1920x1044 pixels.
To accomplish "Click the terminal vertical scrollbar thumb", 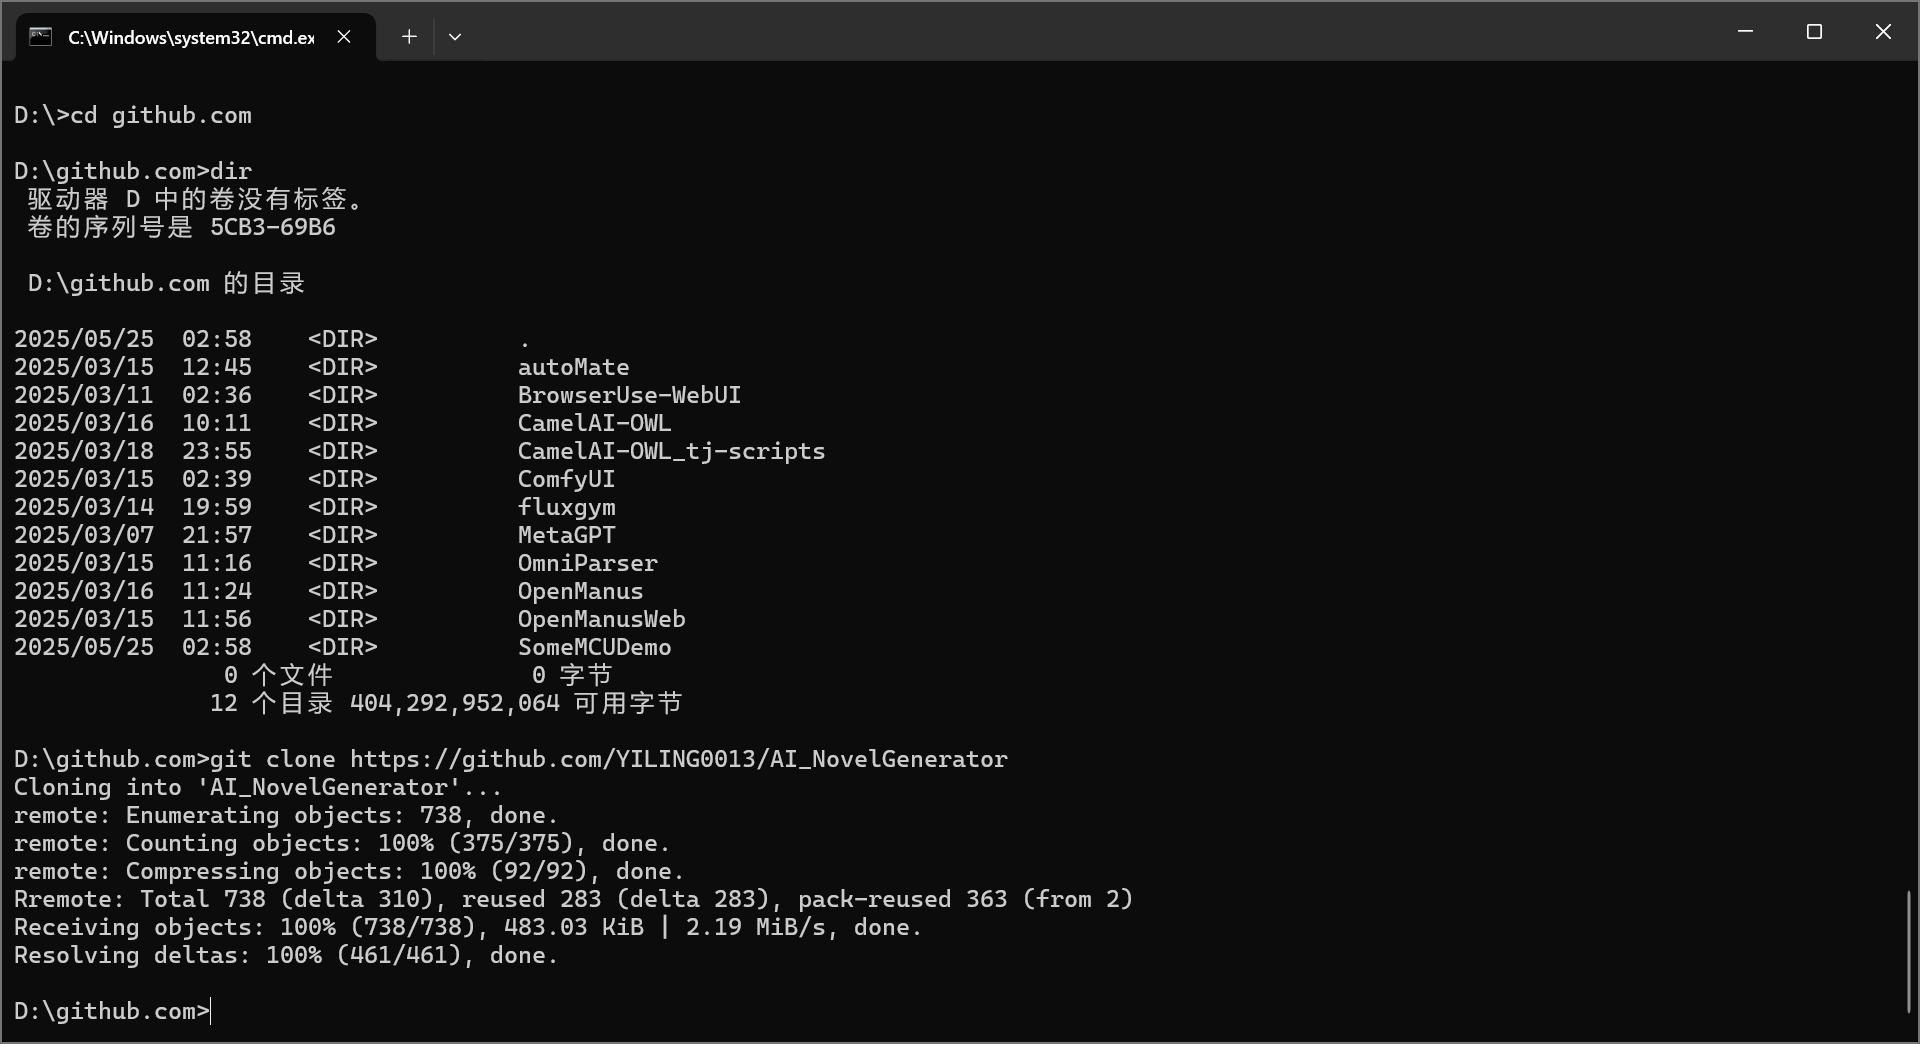I will click(x=1909, y=952).
